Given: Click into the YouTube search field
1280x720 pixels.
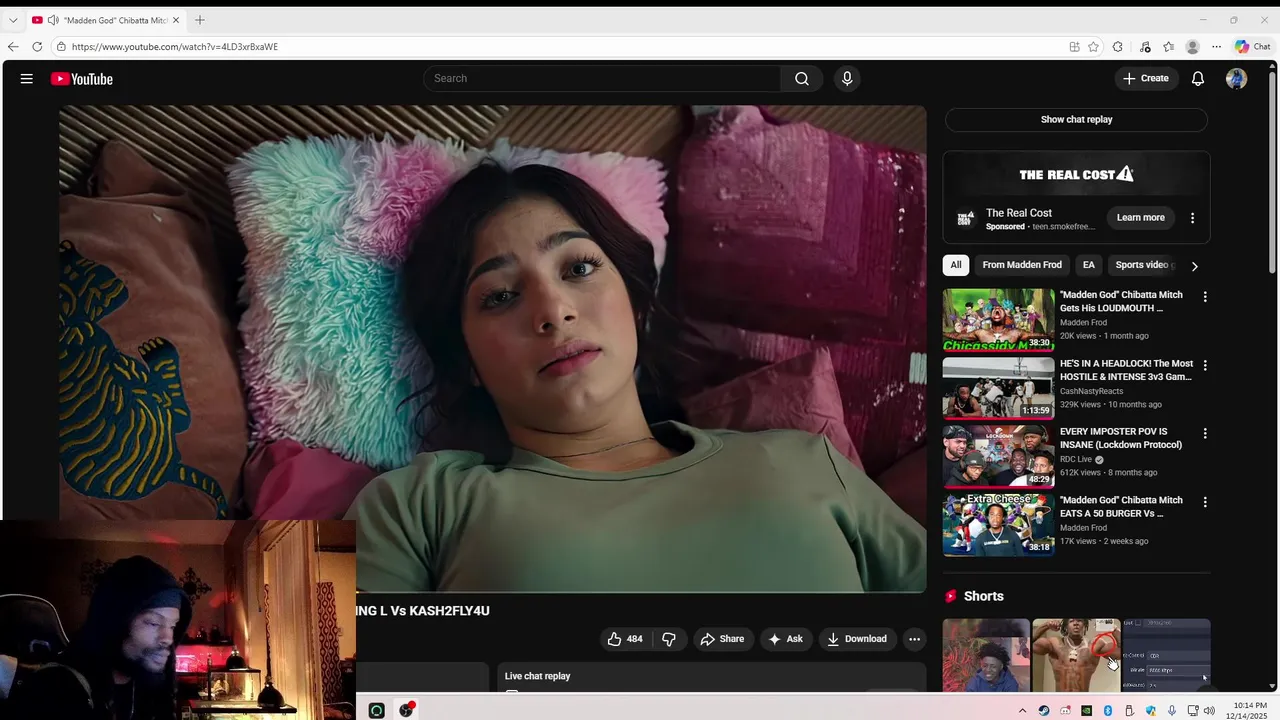Looking at the screenshot, I should (602, 79).
